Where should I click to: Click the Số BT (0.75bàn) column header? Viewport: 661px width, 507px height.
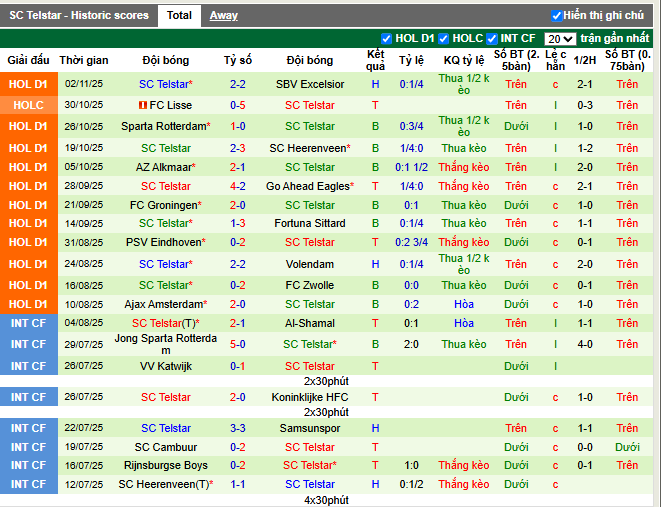(x=628, y=60)
